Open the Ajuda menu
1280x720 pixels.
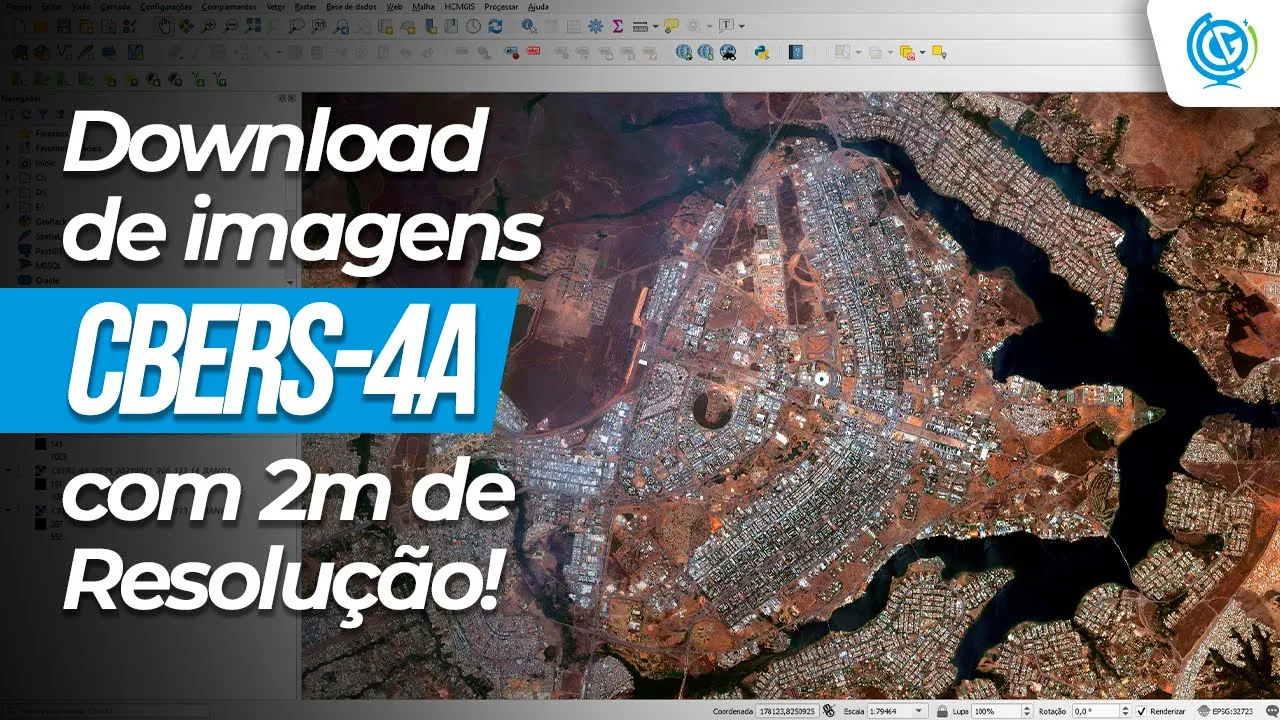point(538,7)
